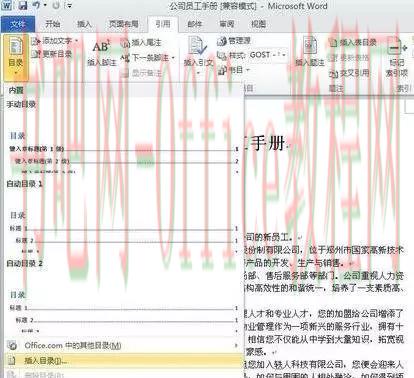414x378 pixels.
Task: Open the 文件 tab
Action: (18, 24)
